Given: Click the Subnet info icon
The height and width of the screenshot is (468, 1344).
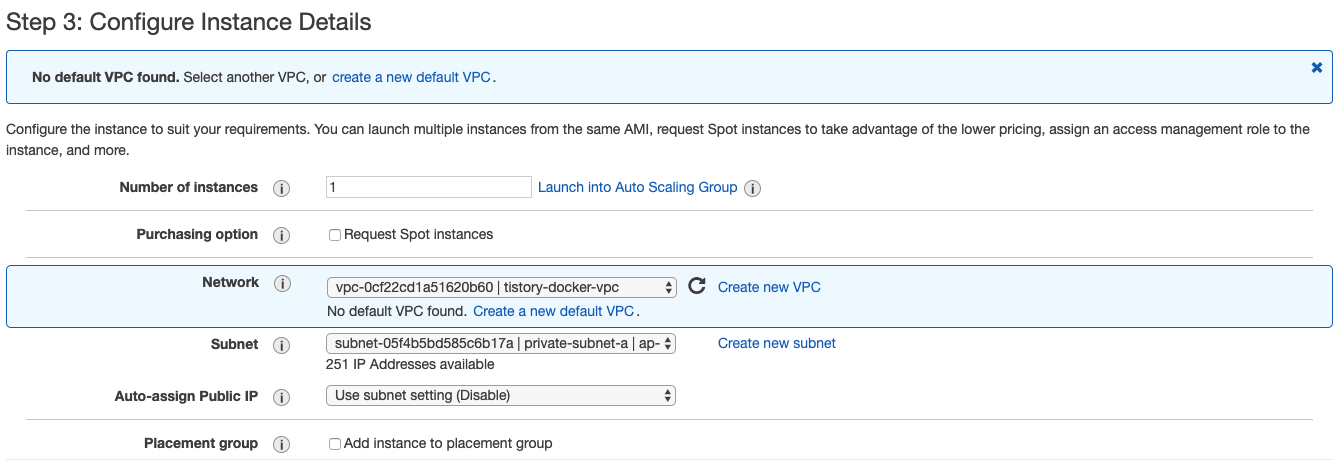Looking at the screenshot, I should click(x=282, y=345).
